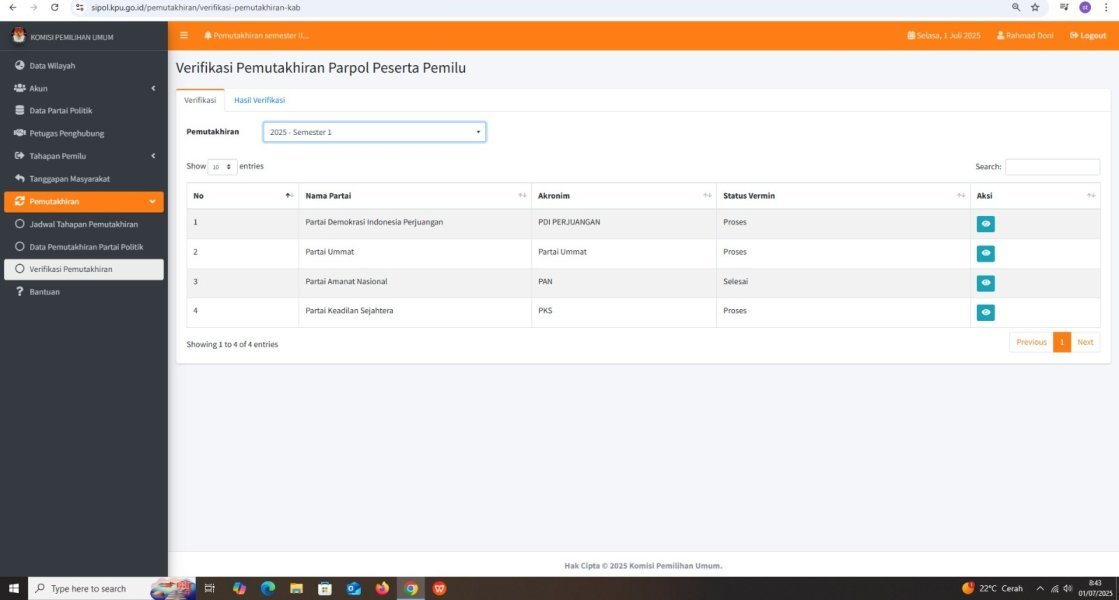Open the Pemutakhiran semester dropdown
Image resolution: width=1119 pixels, height=600 pixels.
(x=374, y=132)
